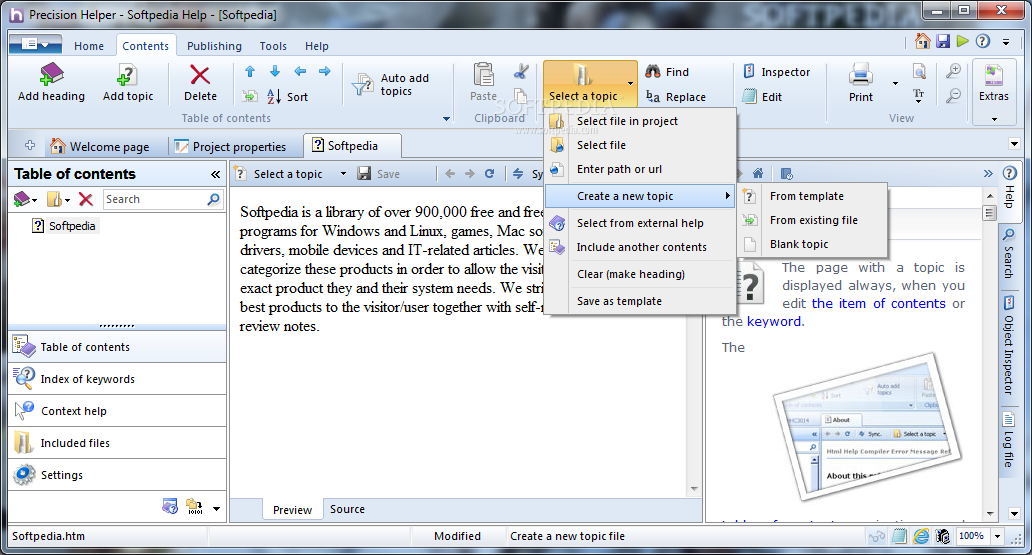
Task: Click the zoom in magnifier icon
Action: (953, 71)
